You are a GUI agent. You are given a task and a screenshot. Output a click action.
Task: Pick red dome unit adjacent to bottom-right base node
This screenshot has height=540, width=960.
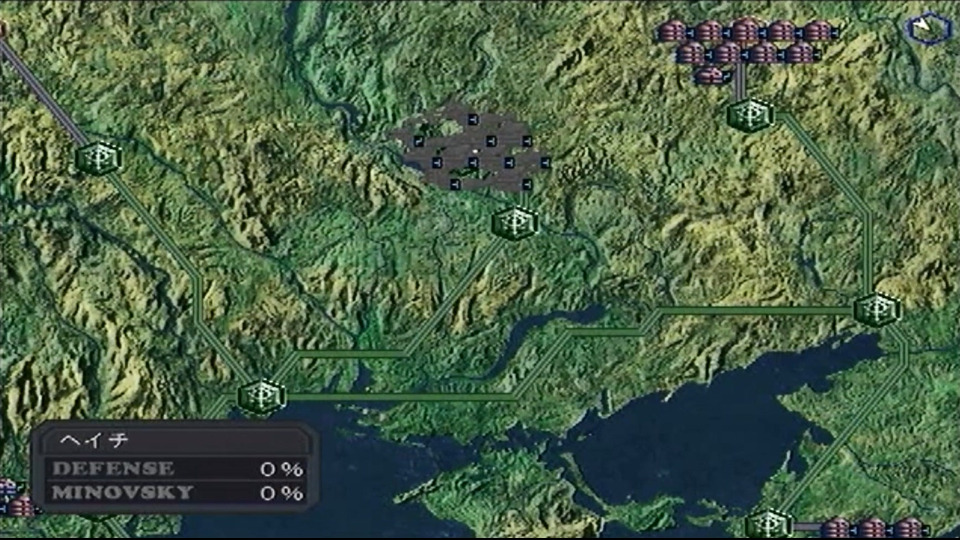pyautogui.click(x=836, y=528)
